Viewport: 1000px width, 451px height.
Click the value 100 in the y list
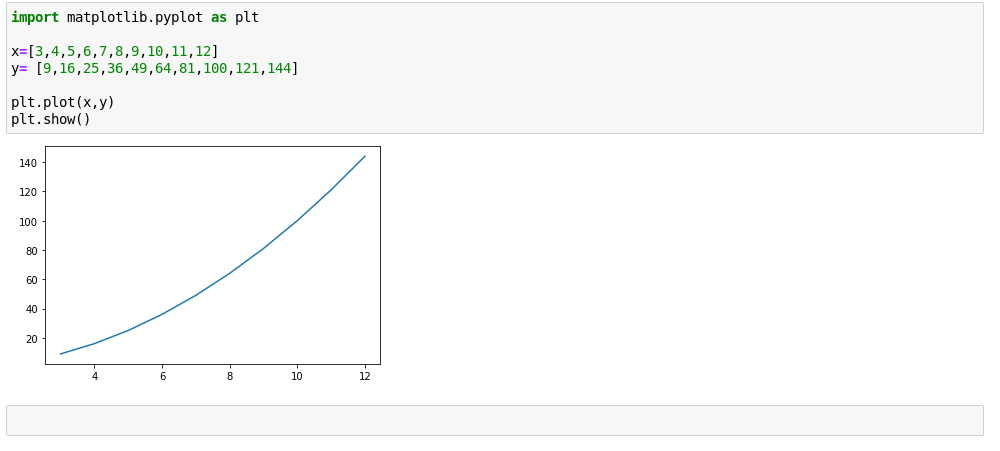[215, 68]
